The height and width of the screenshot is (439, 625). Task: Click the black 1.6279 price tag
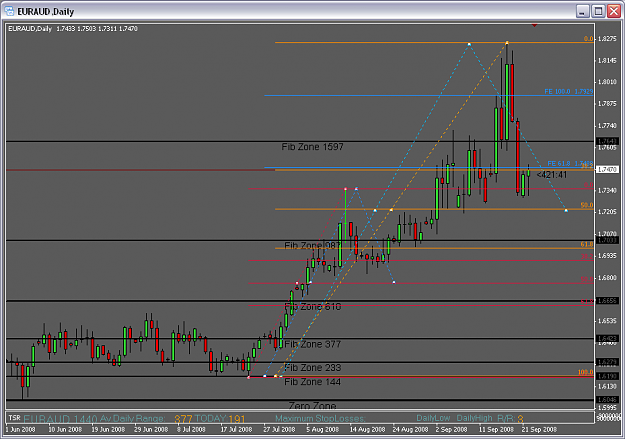point(607,362)
